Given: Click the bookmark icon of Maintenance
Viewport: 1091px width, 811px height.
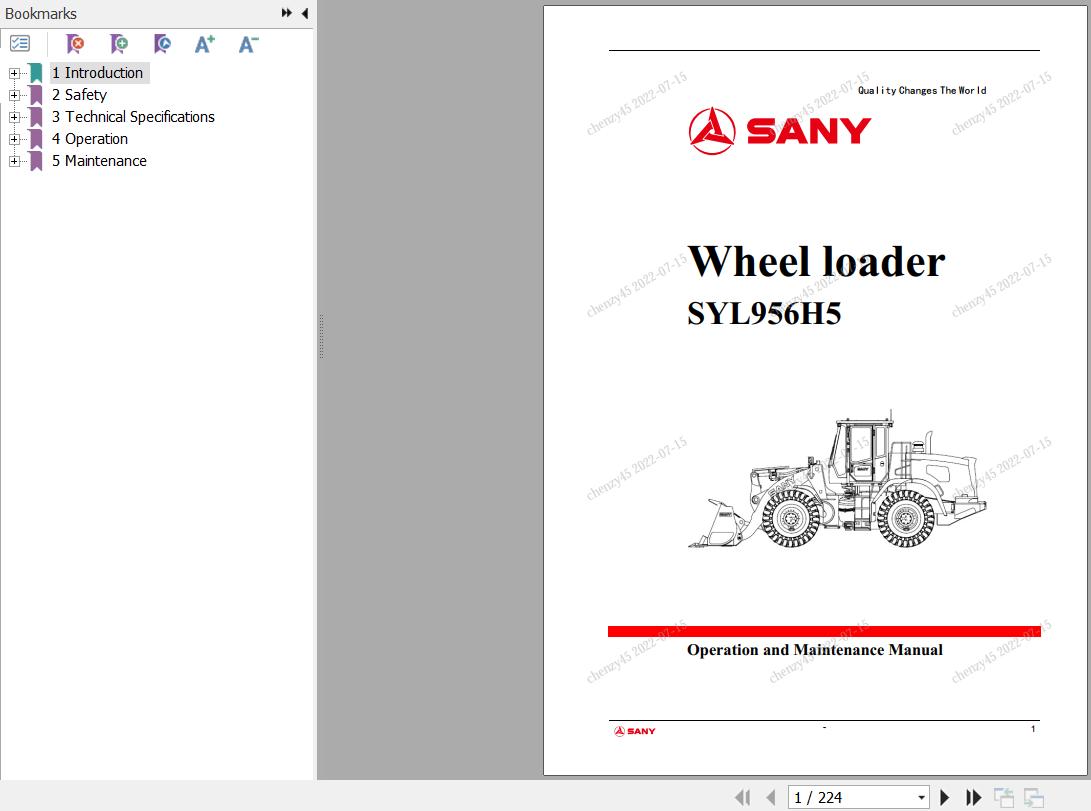Looking at the screenshot, I should tap(35, 161).
